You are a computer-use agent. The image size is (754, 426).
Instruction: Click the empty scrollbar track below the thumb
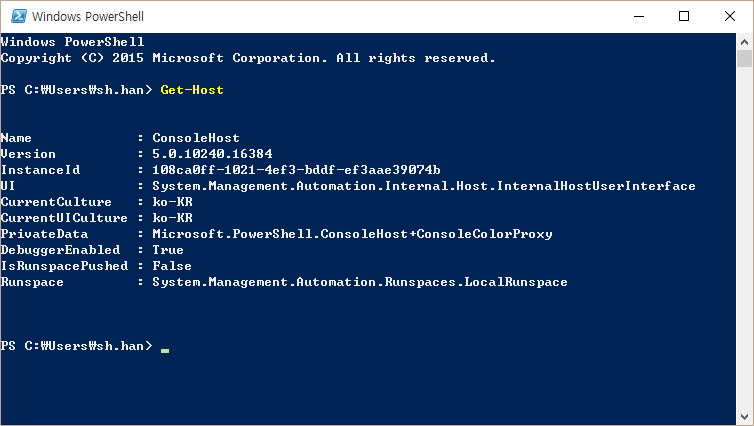(x=744, y=238)
